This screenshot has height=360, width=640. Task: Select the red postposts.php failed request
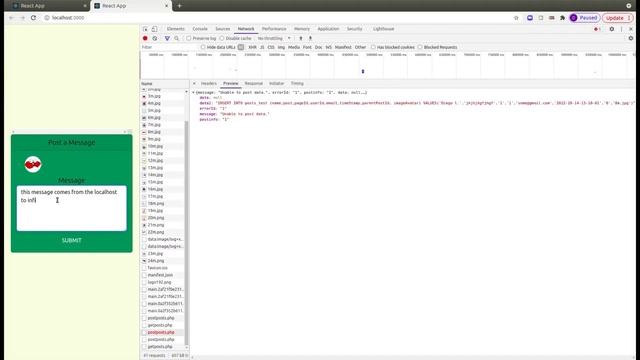[x=163, y=332]
